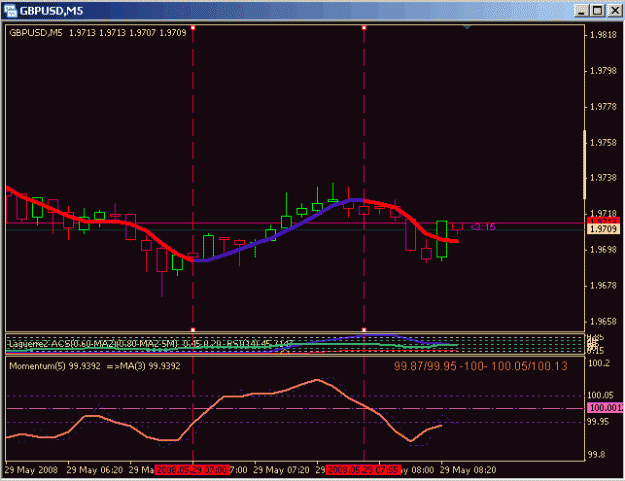Minimize the GBPUSD,M5 chart window

pos(581,11)
